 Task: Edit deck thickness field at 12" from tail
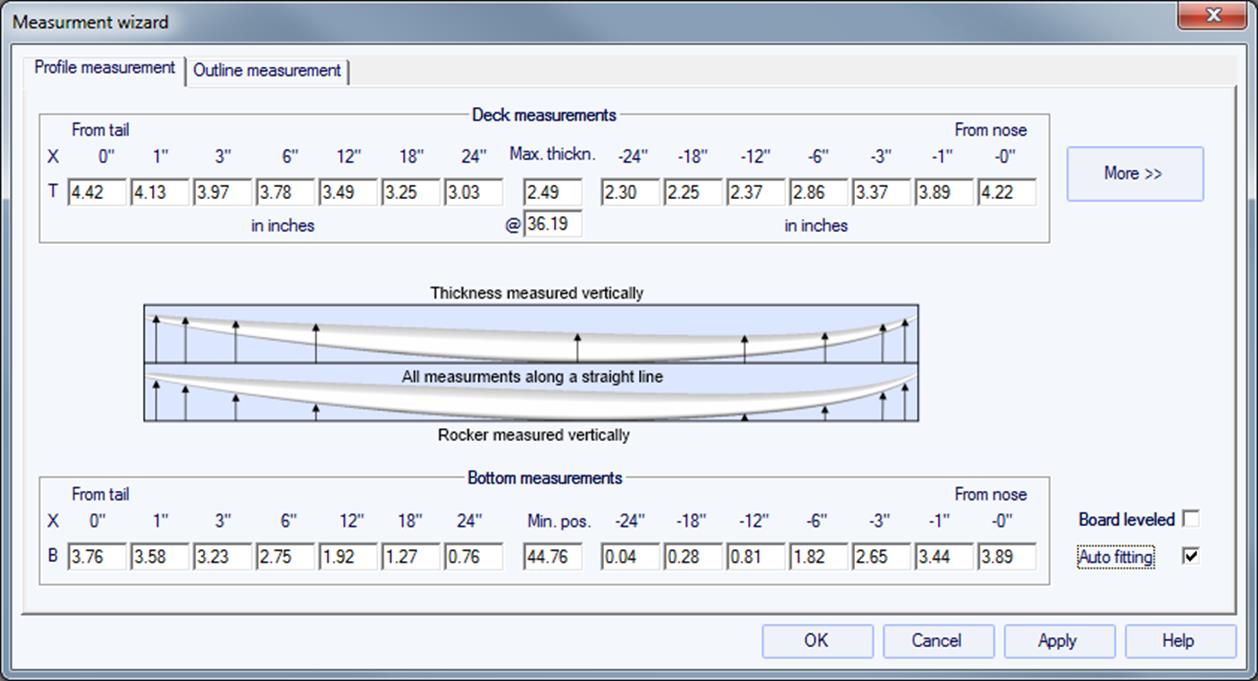348,192
